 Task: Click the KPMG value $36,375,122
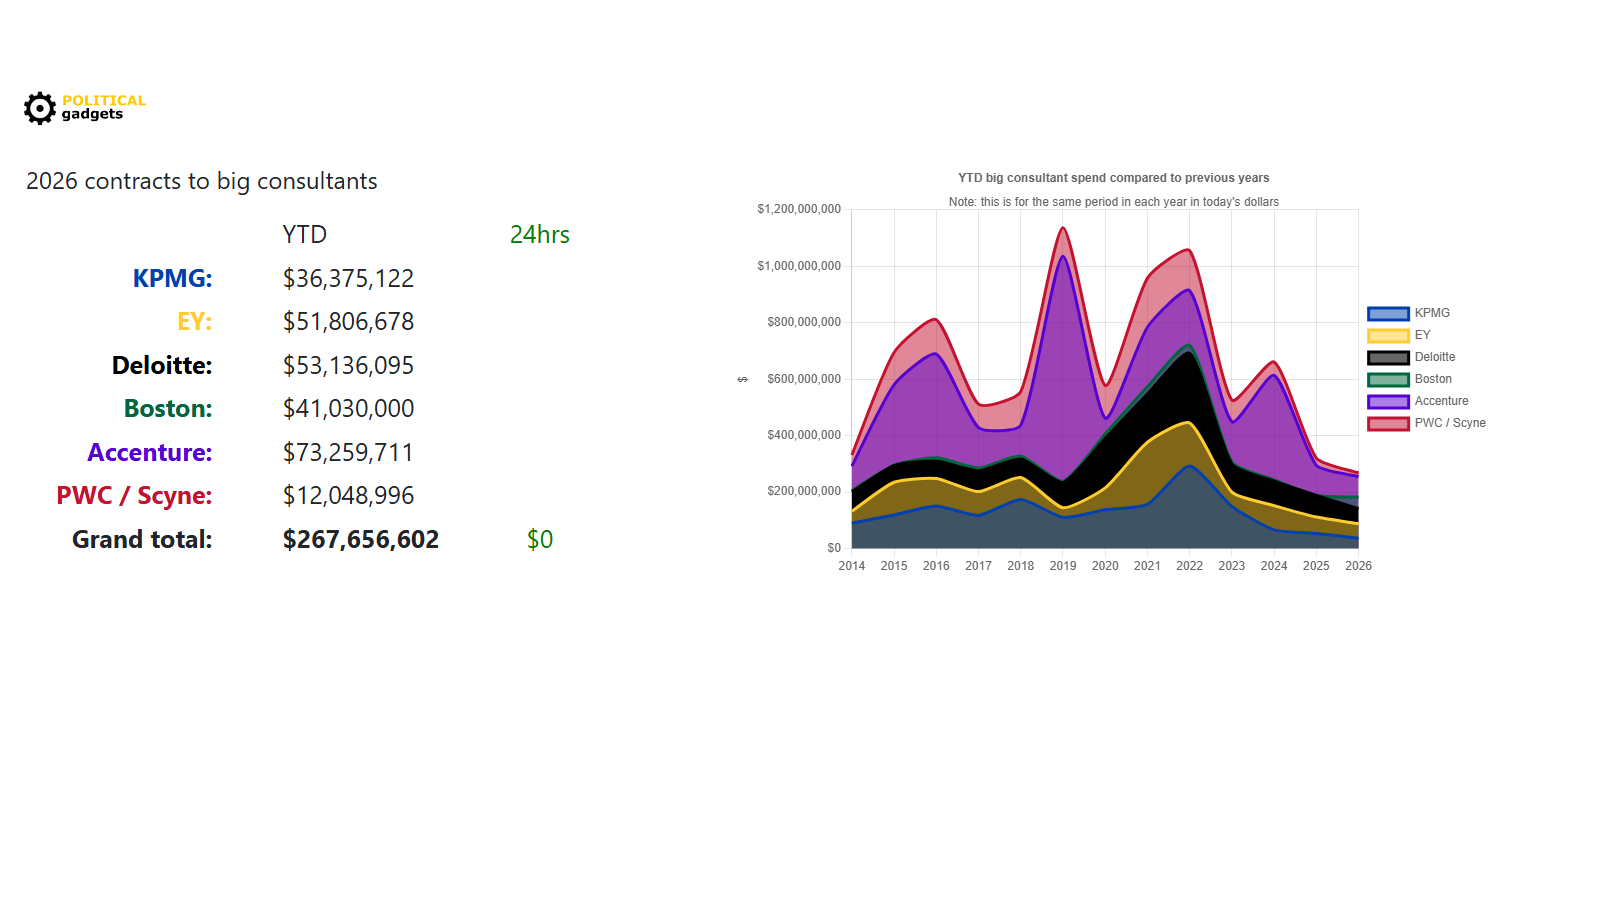pyautogui.click(x=348, y=278)
